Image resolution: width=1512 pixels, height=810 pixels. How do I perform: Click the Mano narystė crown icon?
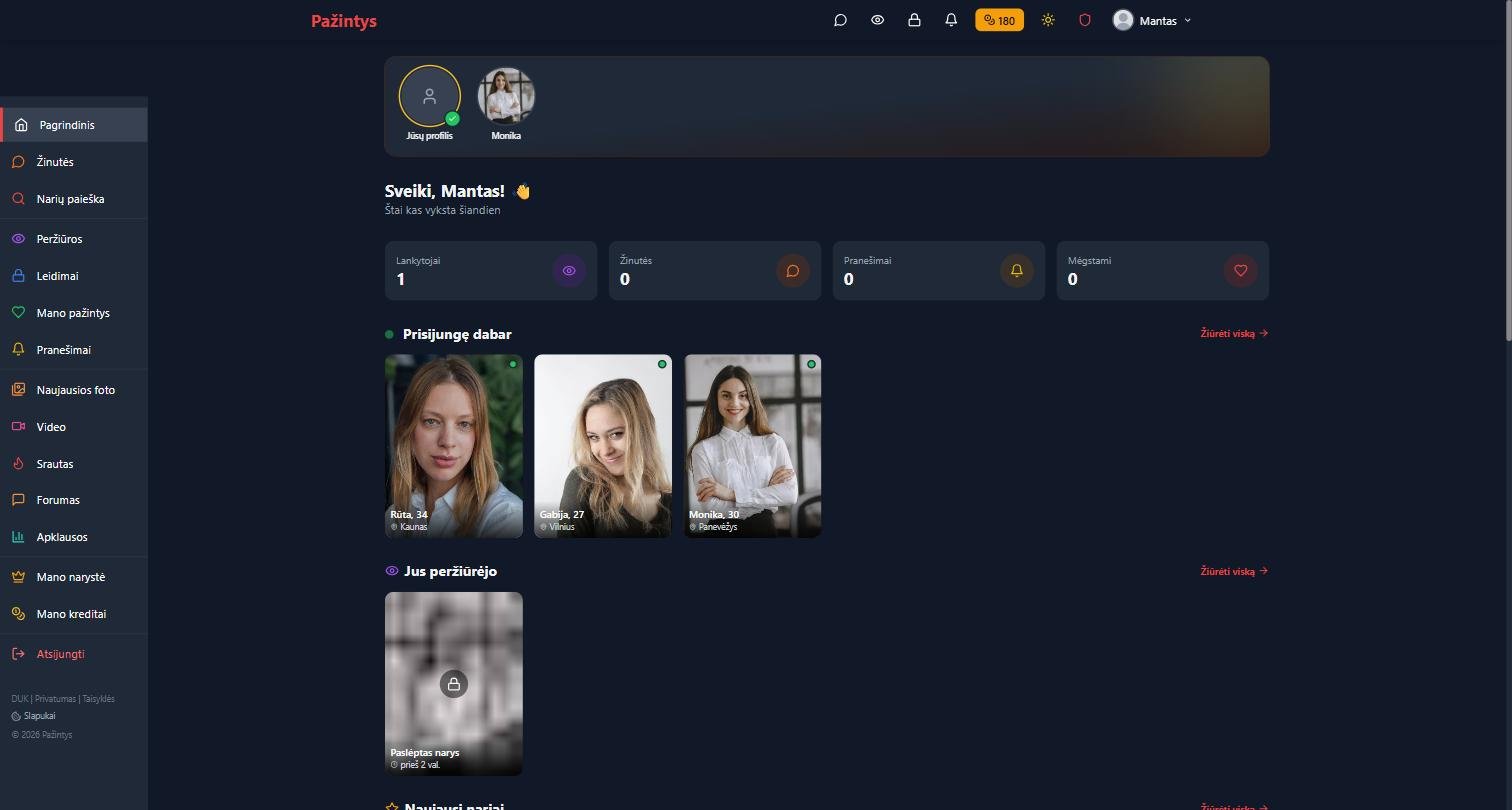18,577
